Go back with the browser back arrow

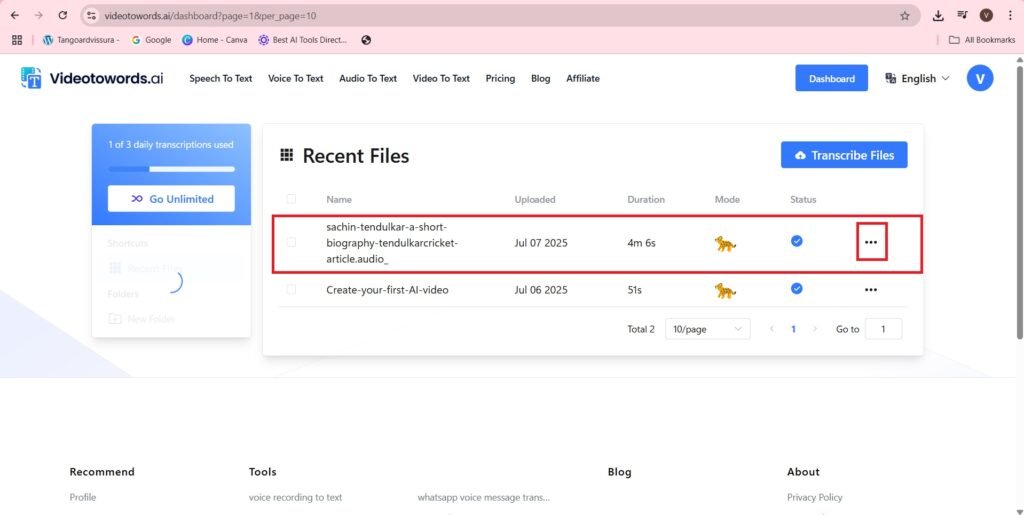(x=15, y=16)
